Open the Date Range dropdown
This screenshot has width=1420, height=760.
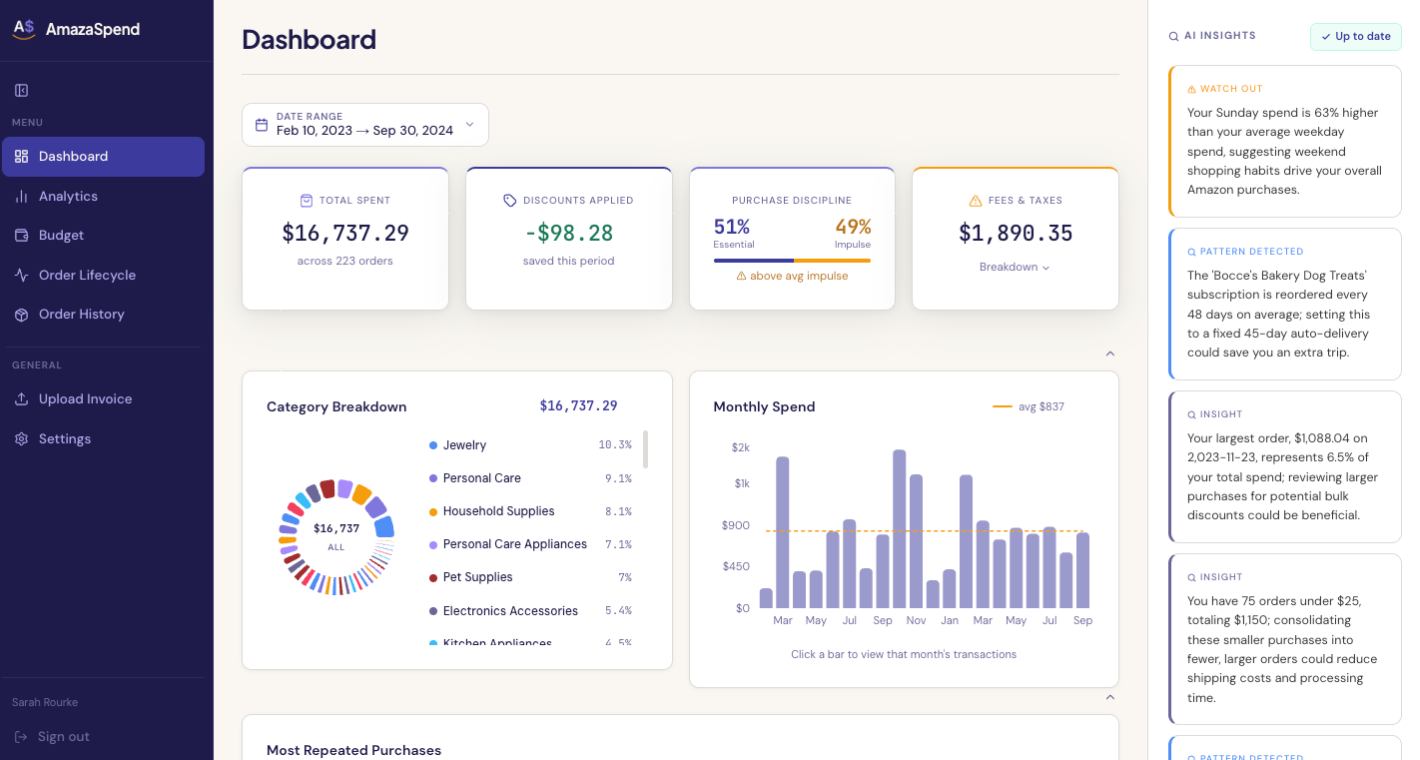coord(365,125)
